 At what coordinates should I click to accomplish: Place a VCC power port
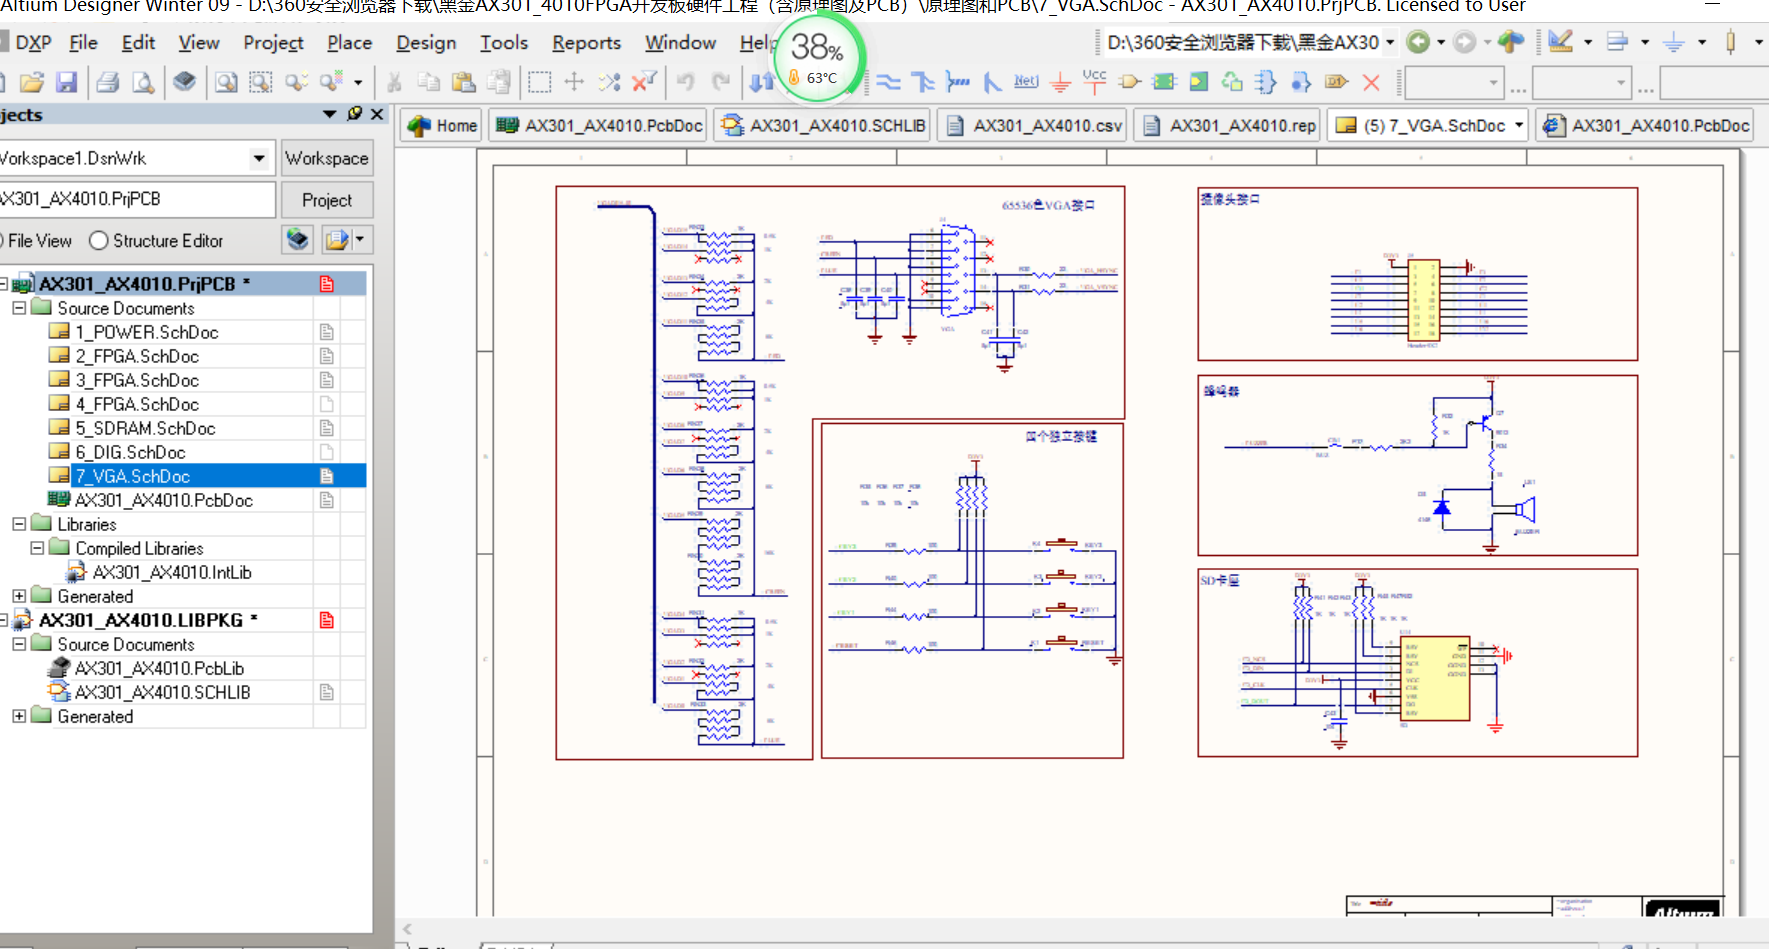tap(1095, 80)
